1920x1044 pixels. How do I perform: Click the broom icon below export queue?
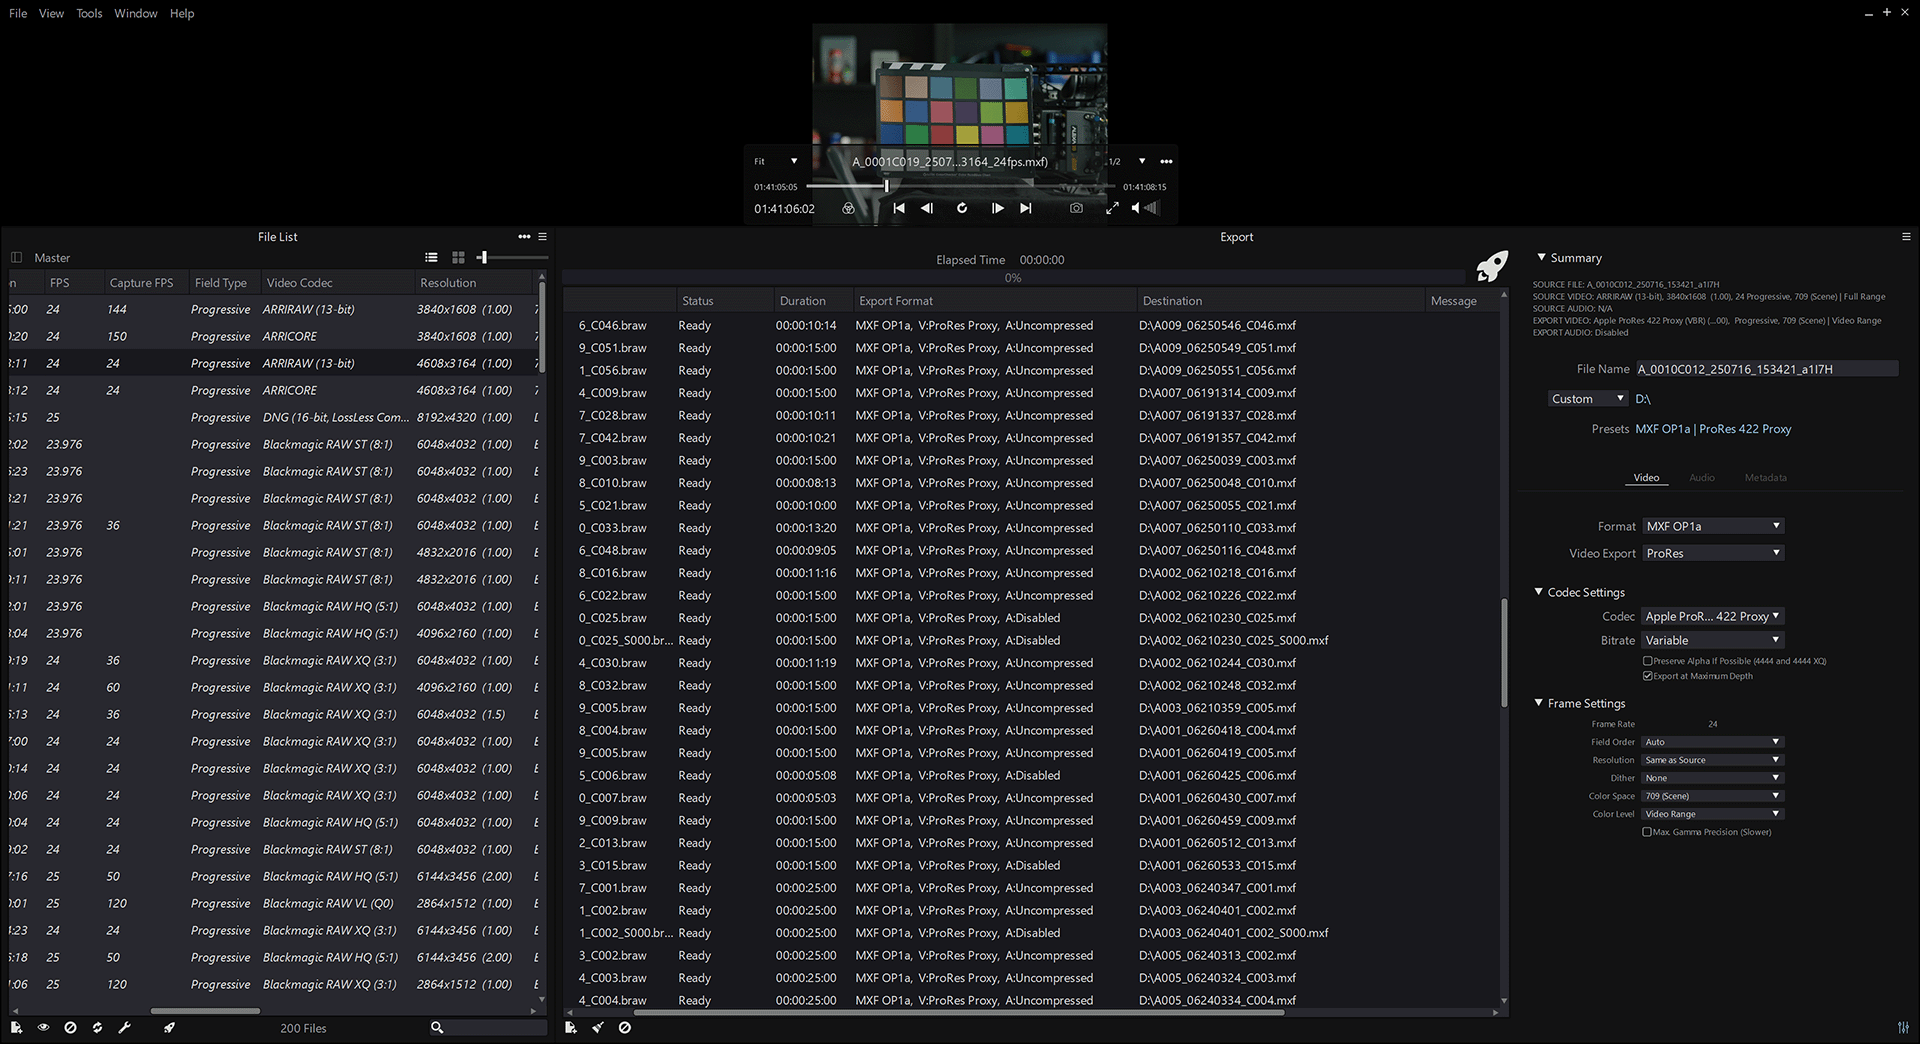[x=598, y=1027]
